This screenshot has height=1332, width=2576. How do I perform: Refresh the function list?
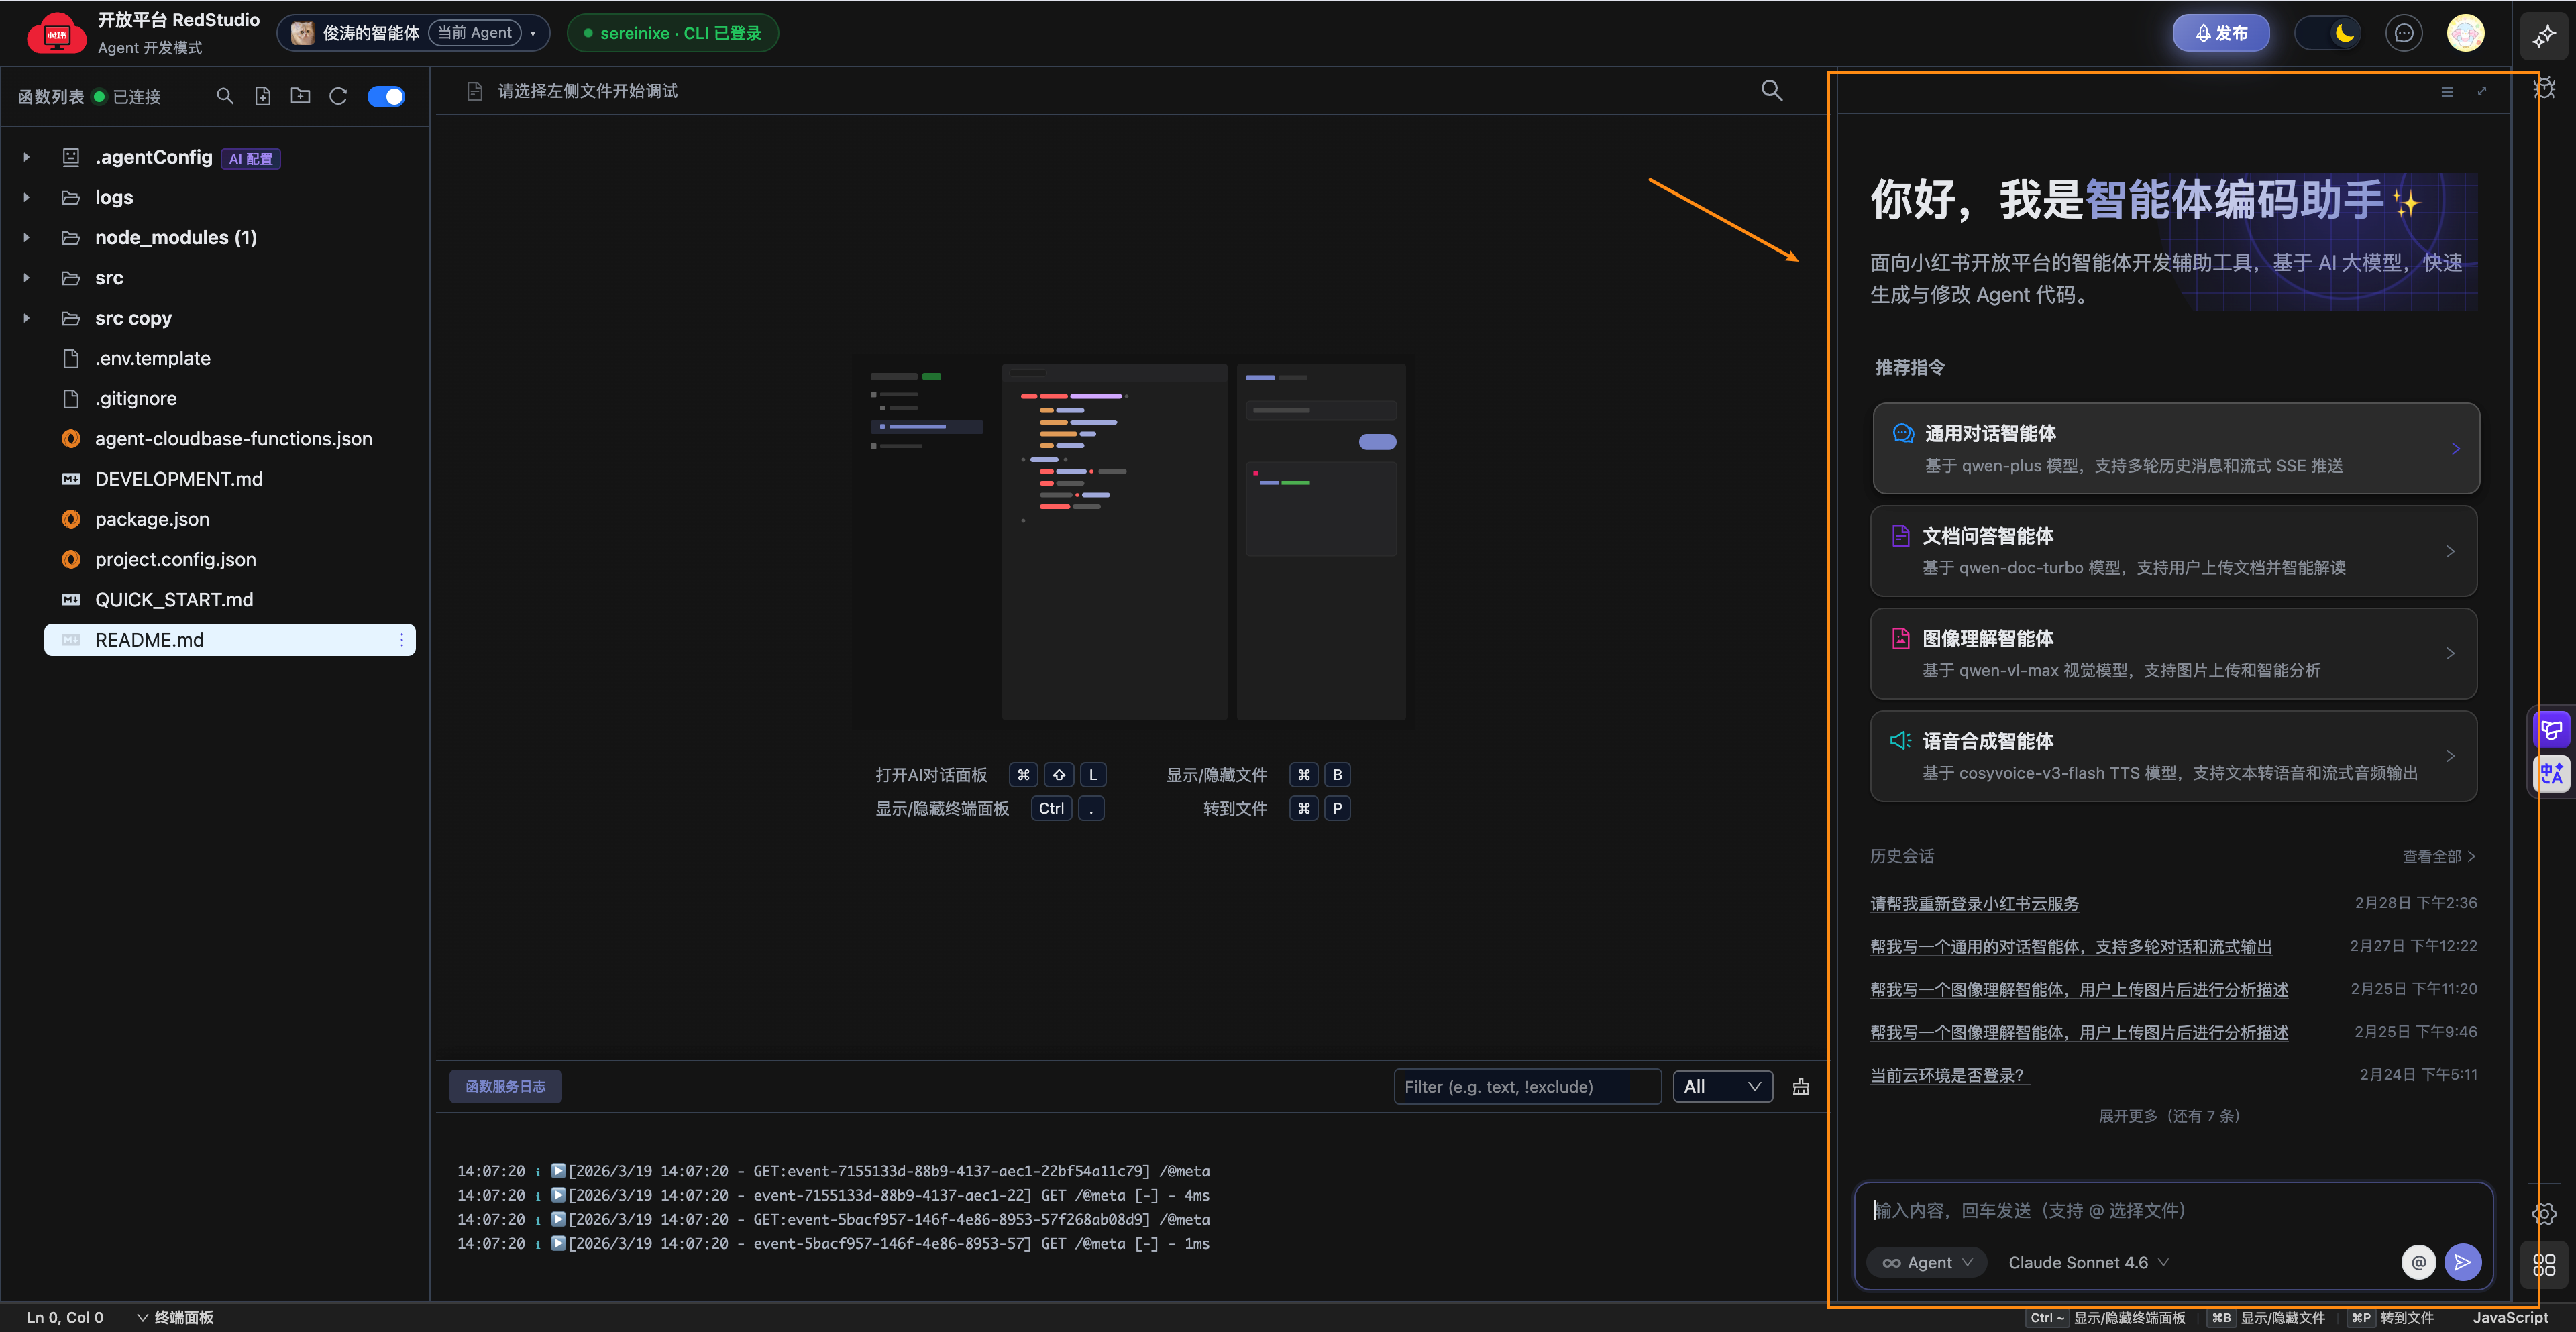(x=338, y=96)
